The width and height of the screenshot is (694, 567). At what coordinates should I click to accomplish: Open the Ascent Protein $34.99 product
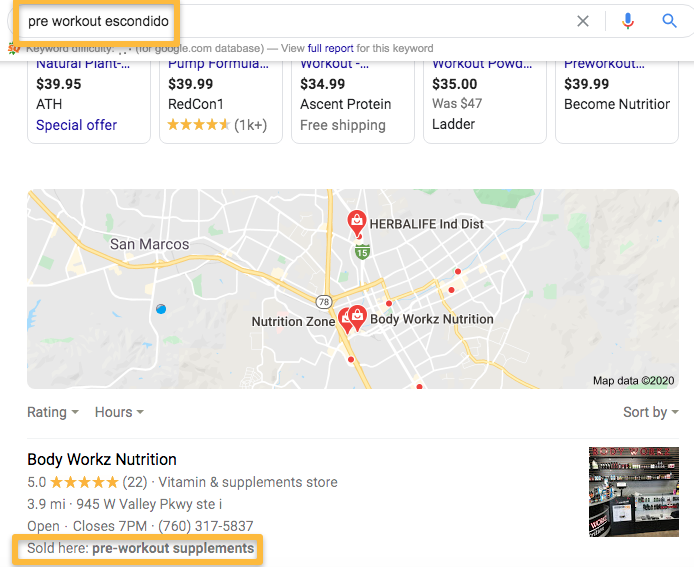coord(353,102)
